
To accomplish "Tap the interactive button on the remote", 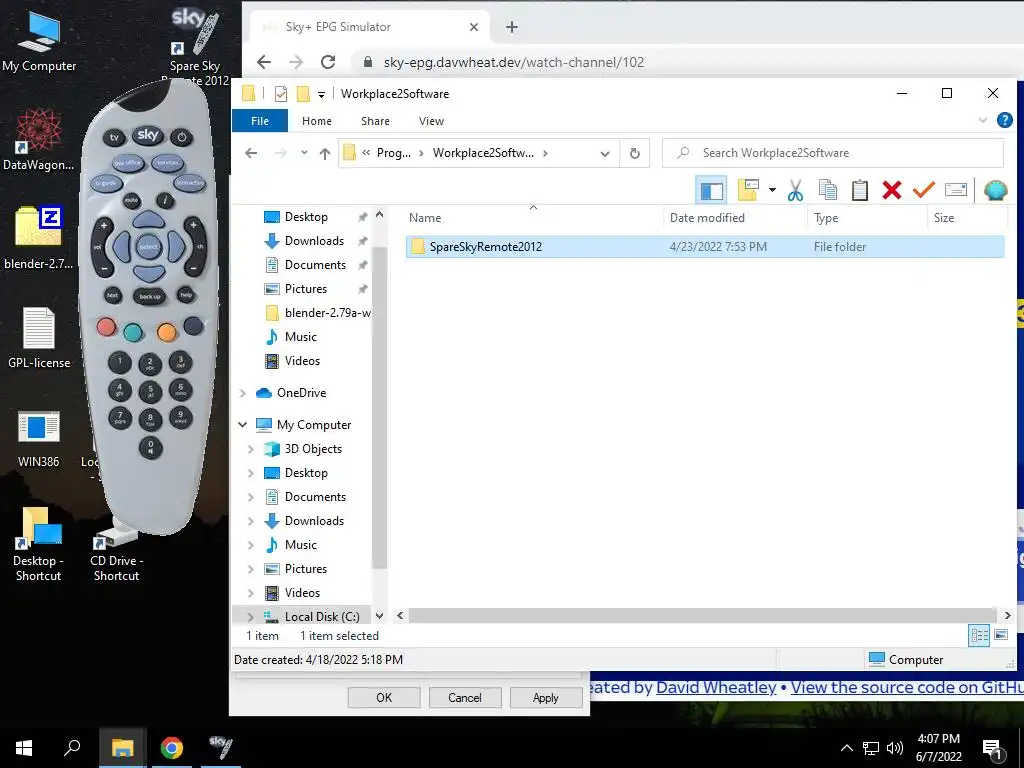I will tap(189, 183).
